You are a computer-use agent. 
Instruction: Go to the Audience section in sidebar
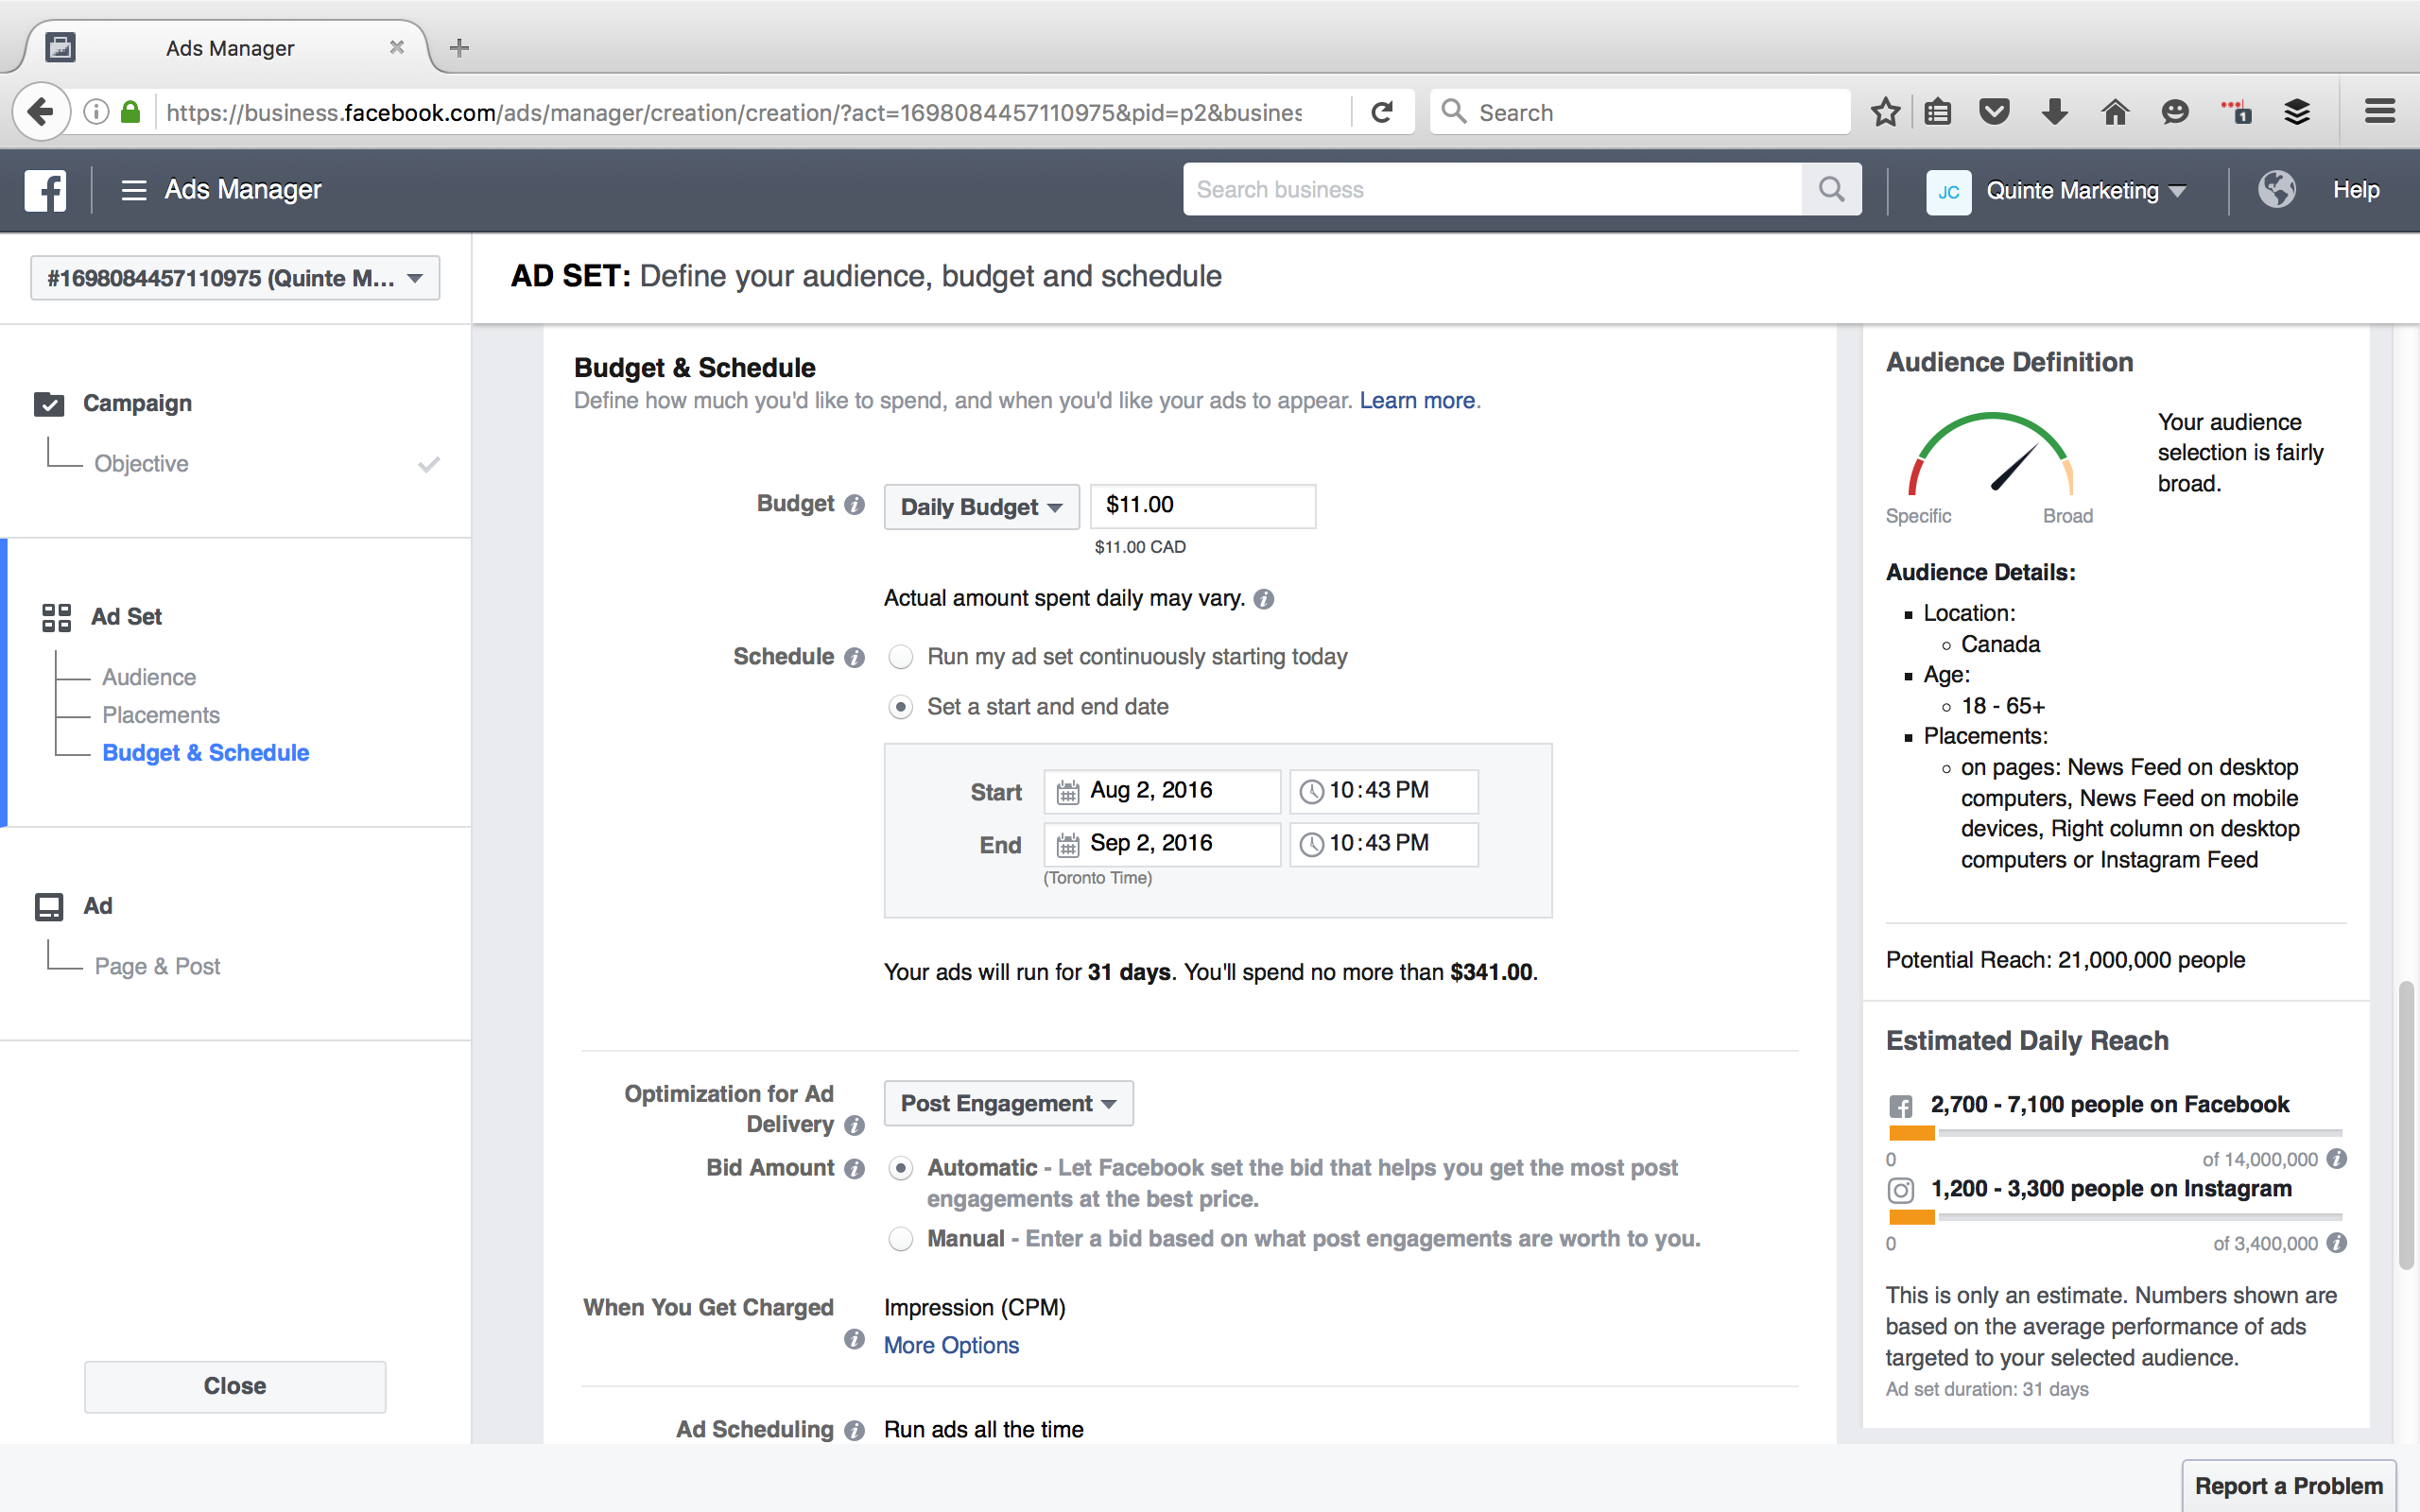click(149, 677)
